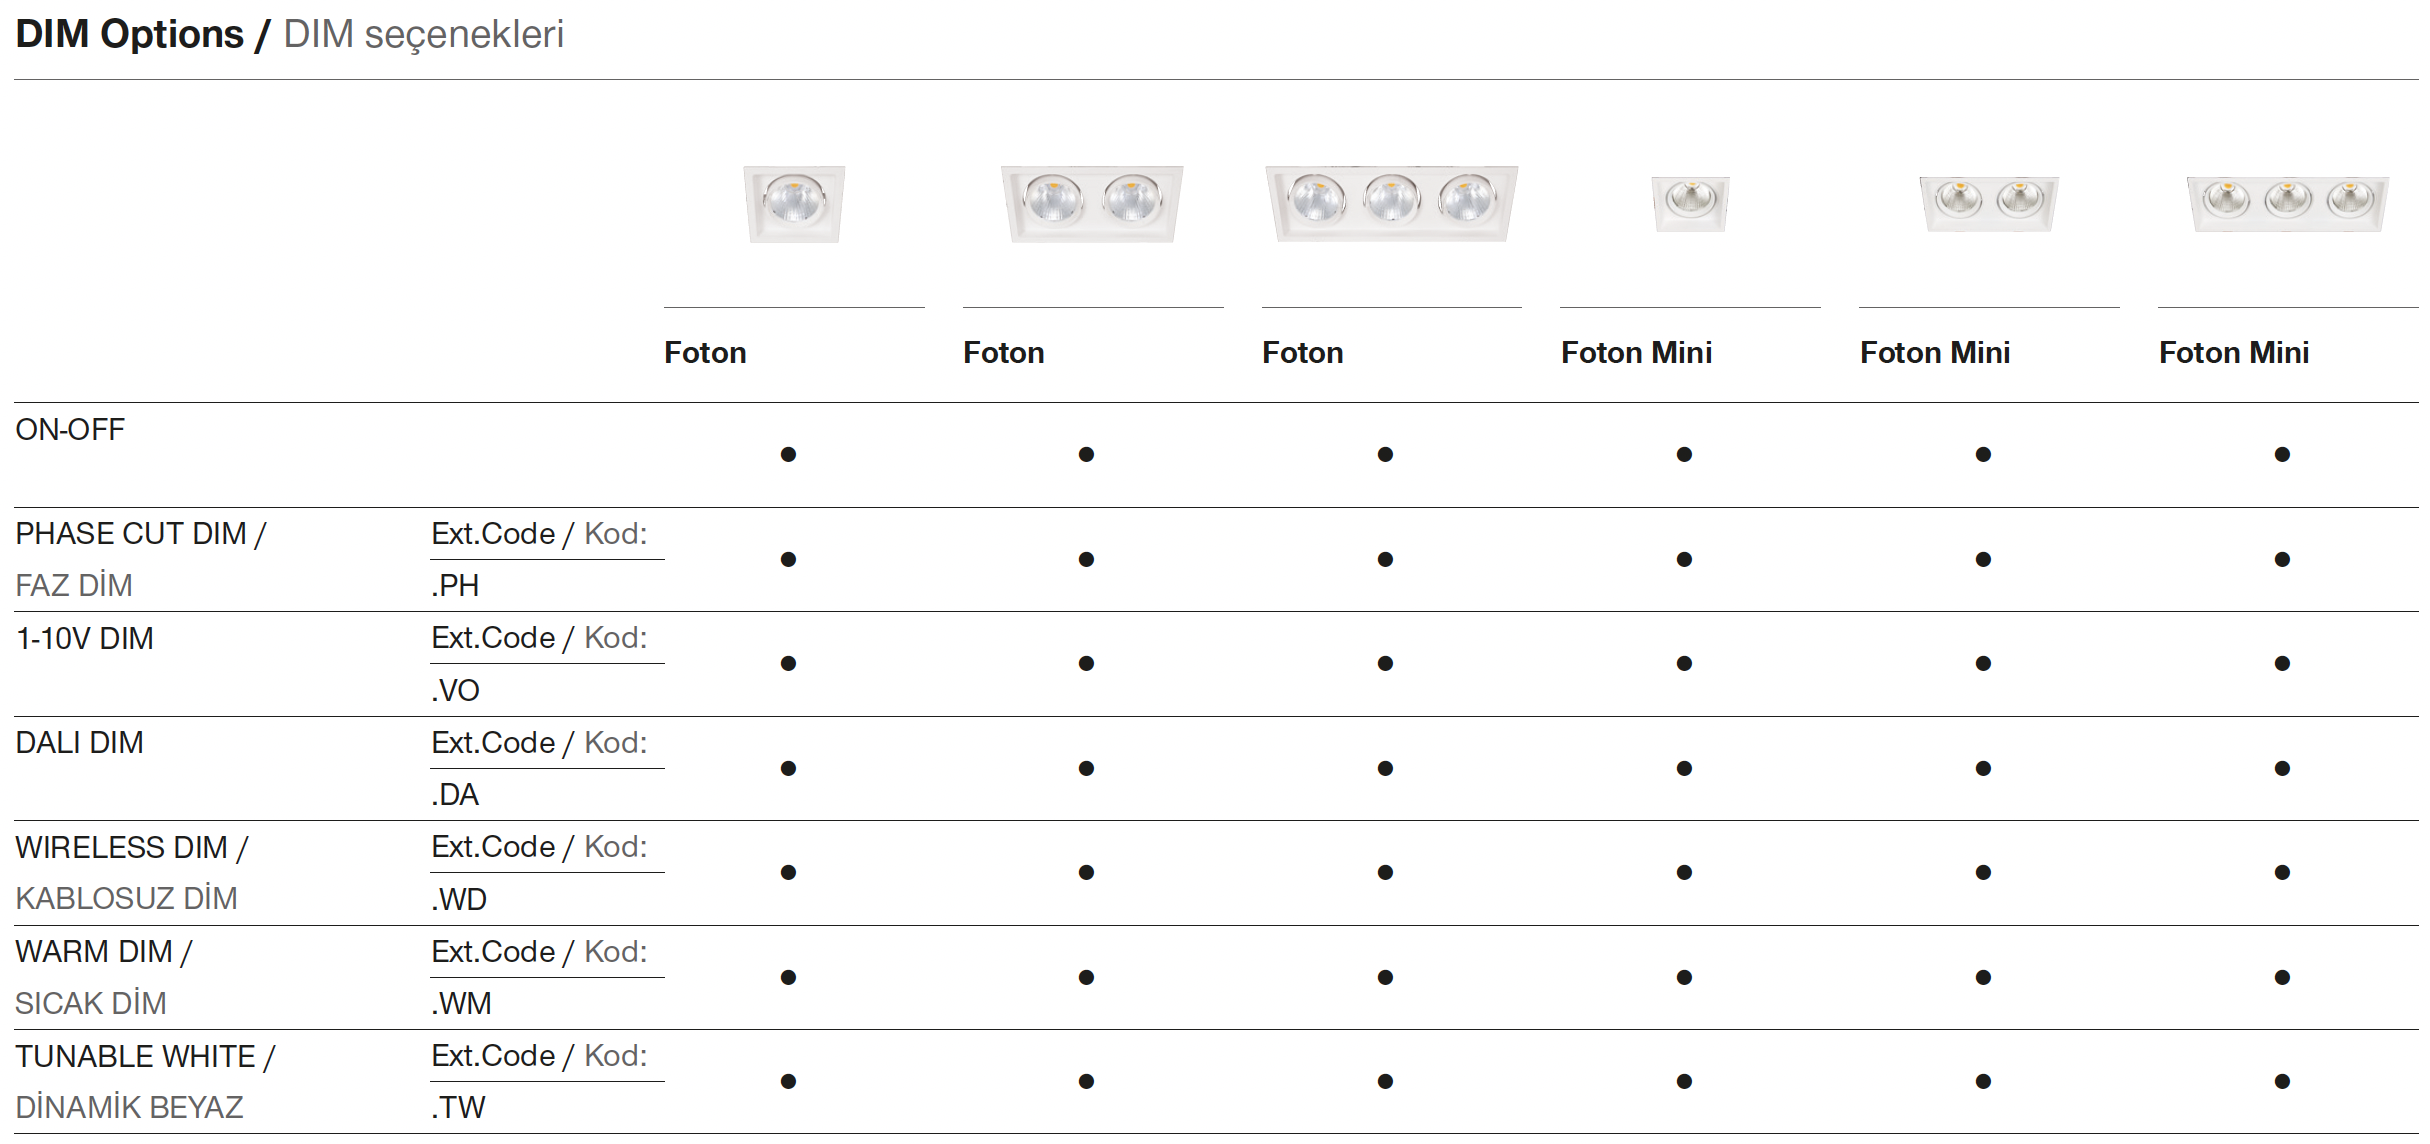Click the DALI DIM row label
The image size is (2430, 1144).
[80, 743]
